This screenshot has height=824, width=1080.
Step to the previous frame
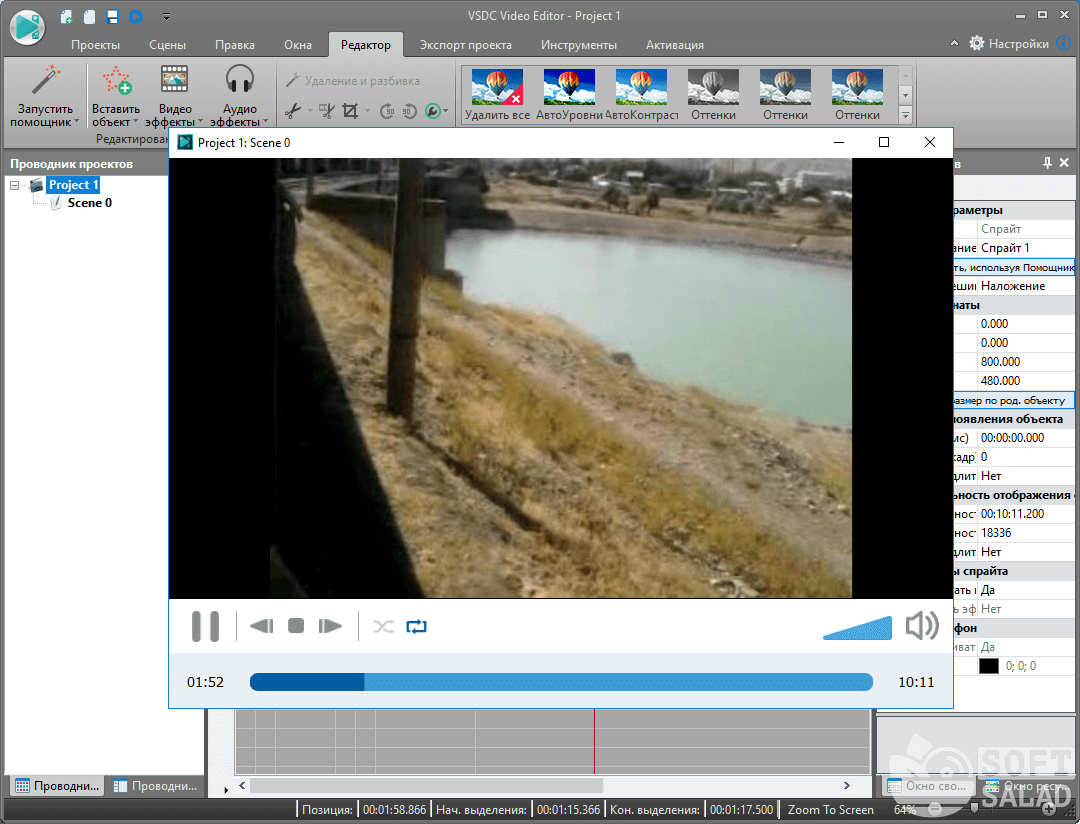coord(262,626)
